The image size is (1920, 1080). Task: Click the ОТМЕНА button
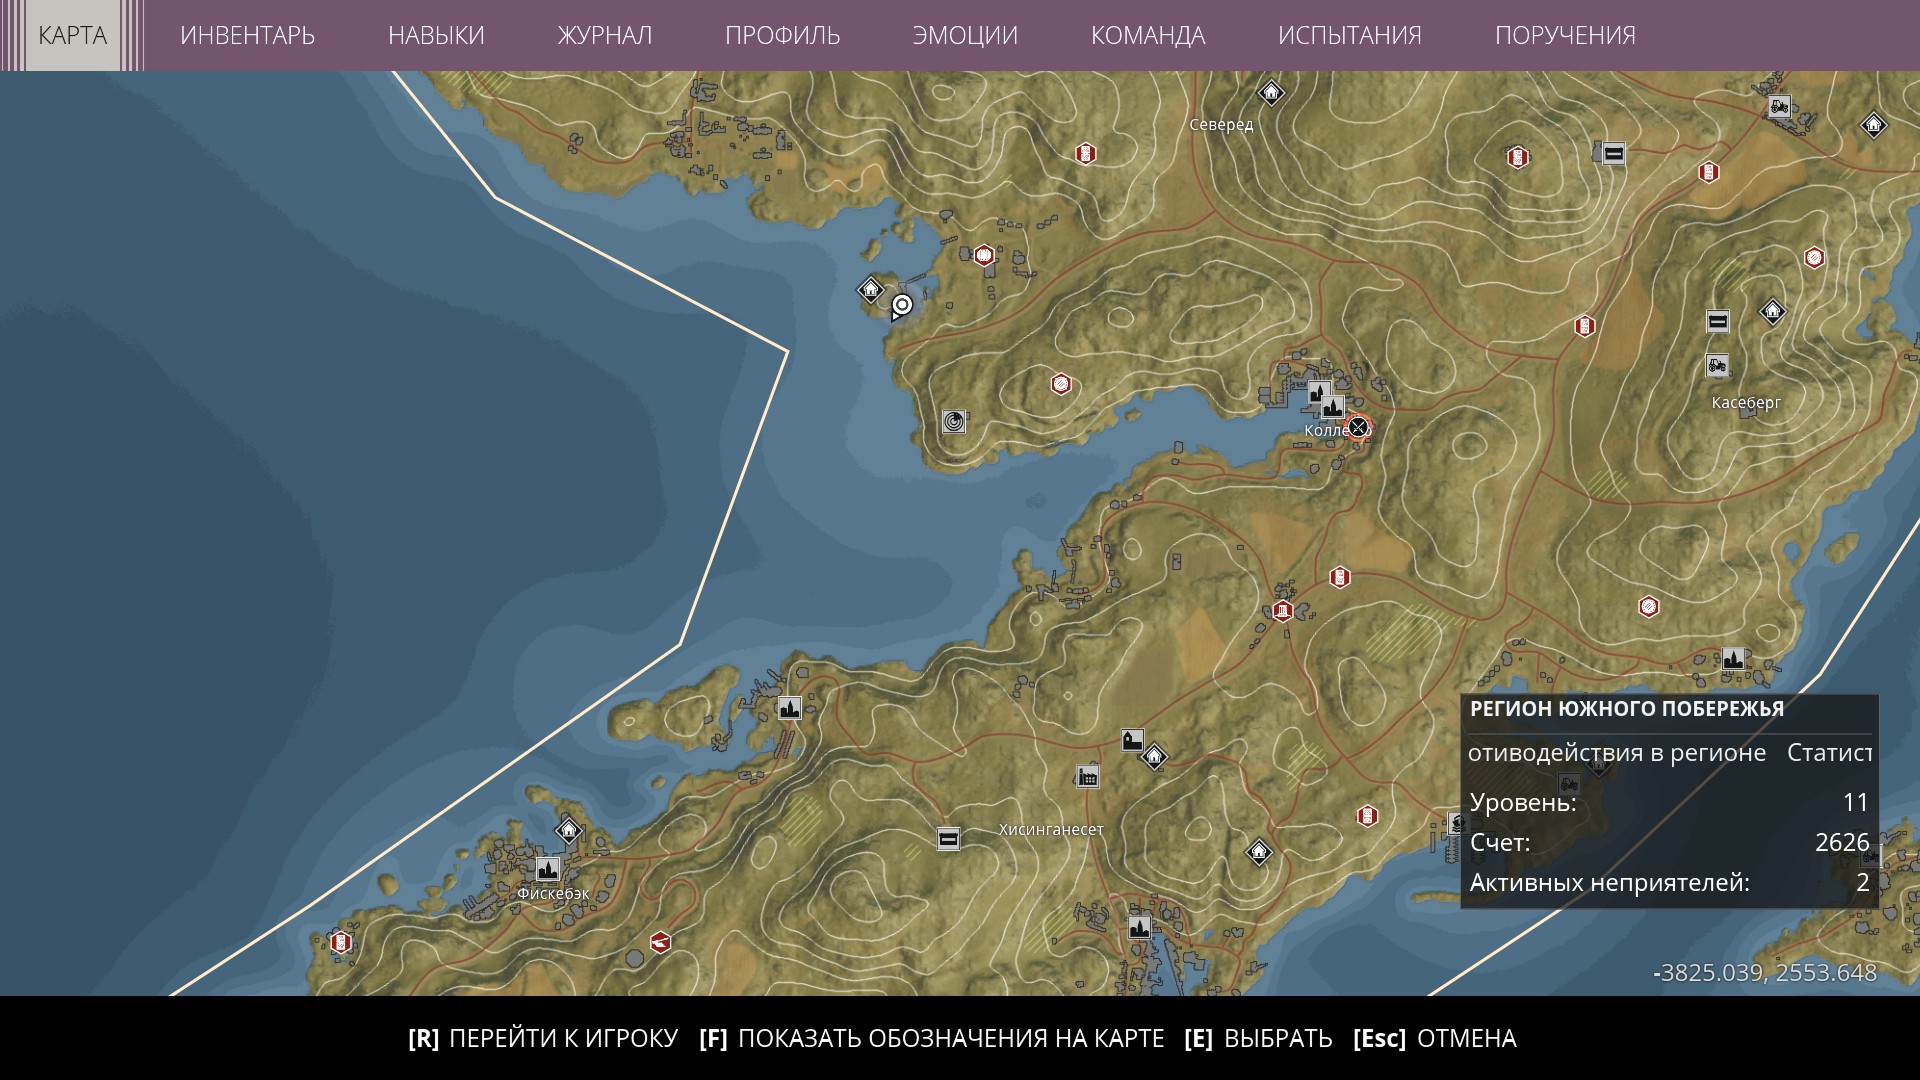tap(1435, 1039)
